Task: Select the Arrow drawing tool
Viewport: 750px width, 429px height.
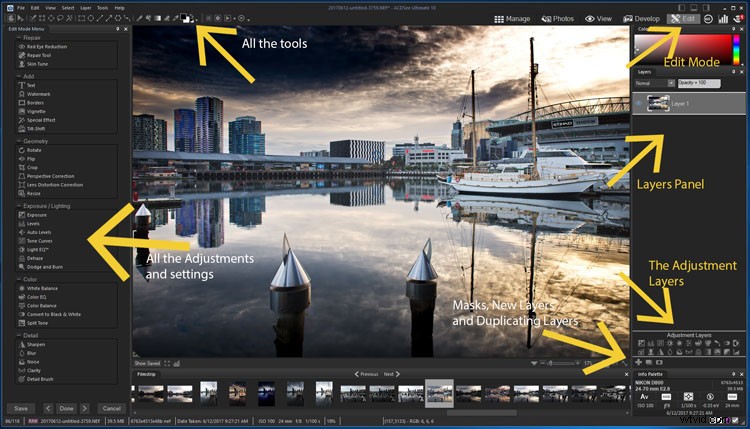Action: (109, 18)
